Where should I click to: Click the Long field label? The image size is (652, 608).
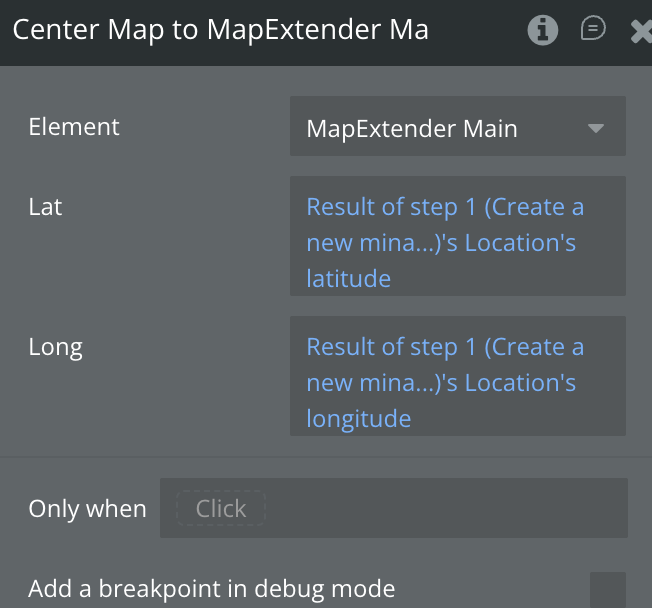[55, 347]
